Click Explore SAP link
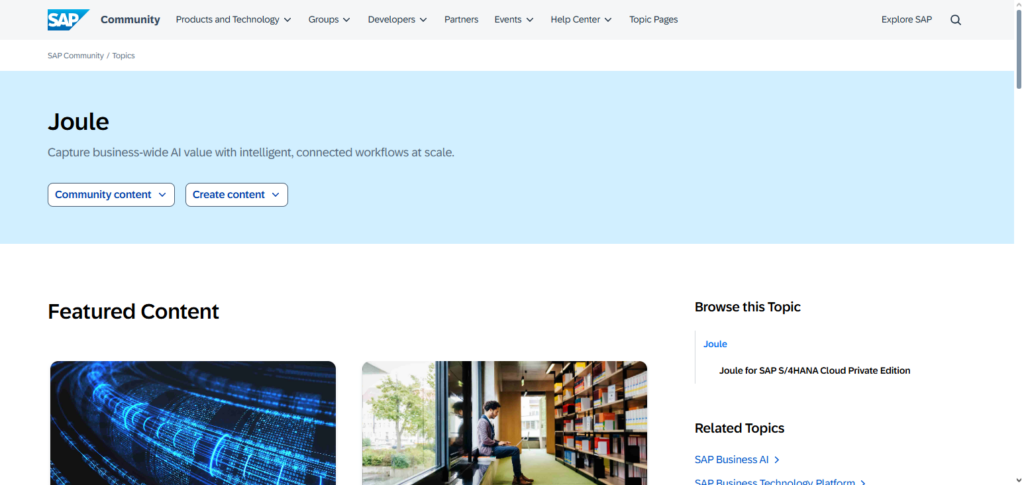The width and height of the screenshot is (1024, 485). pyautogui.click(x=906, y=20)
